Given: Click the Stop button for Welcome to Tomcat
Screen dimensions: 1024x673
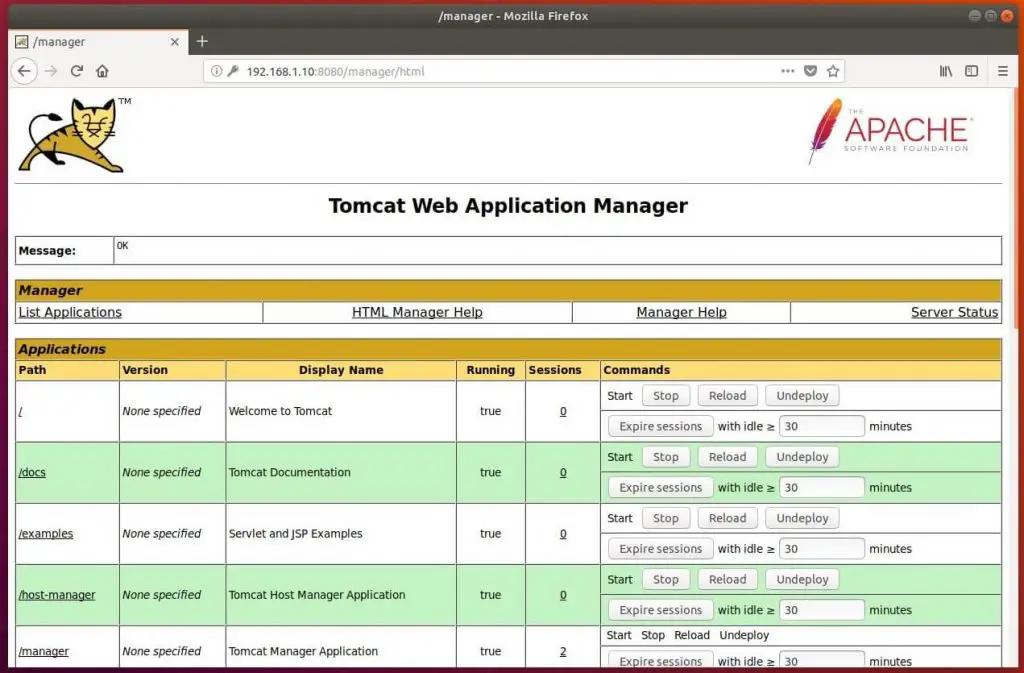Looking at the screenshot, I should pos(665,396).
